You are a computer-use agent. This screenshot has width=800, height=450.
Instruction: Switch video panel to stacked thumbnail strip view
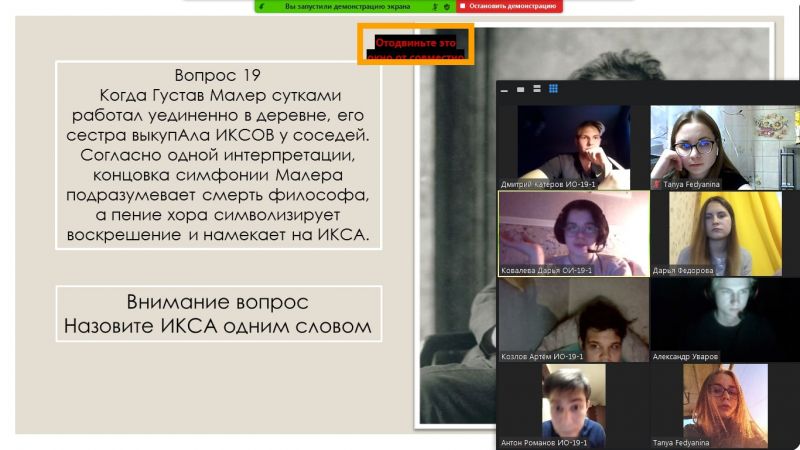[537, 89]
